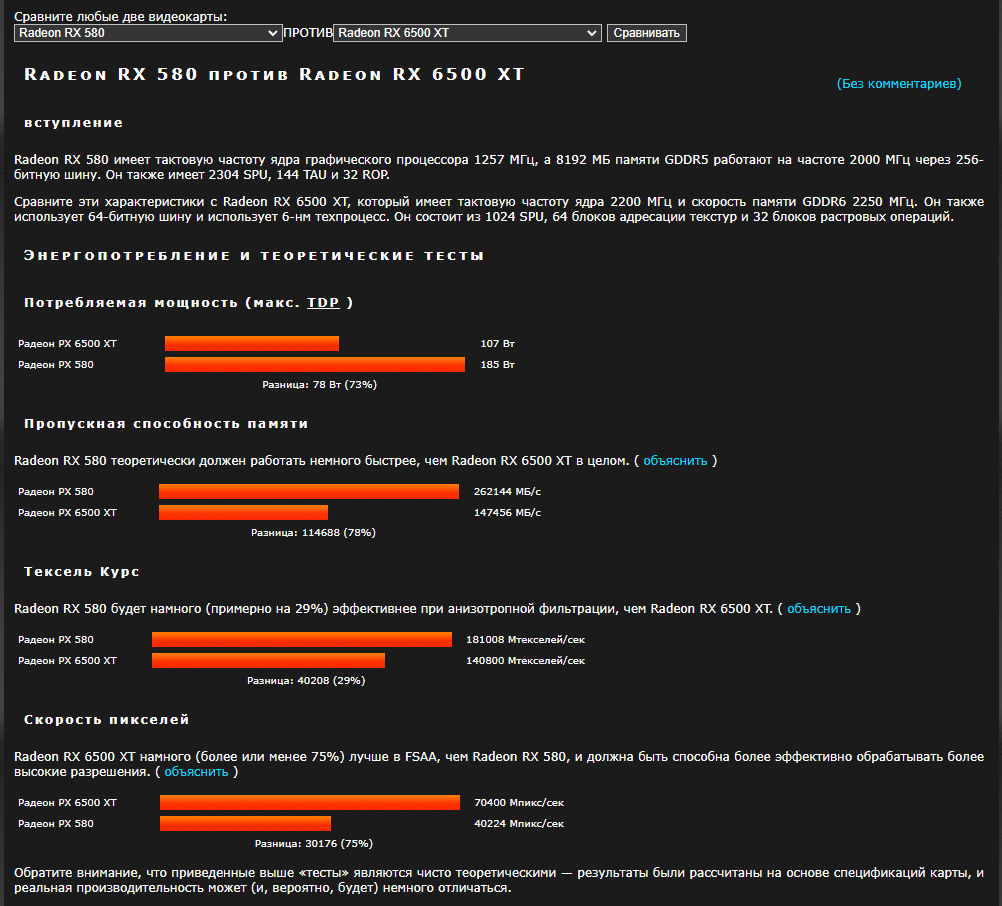Select the title 'Radeon RX 580 против Radeon RX 6500 XT'
The image size is (1002, 906).
point(274,75)
